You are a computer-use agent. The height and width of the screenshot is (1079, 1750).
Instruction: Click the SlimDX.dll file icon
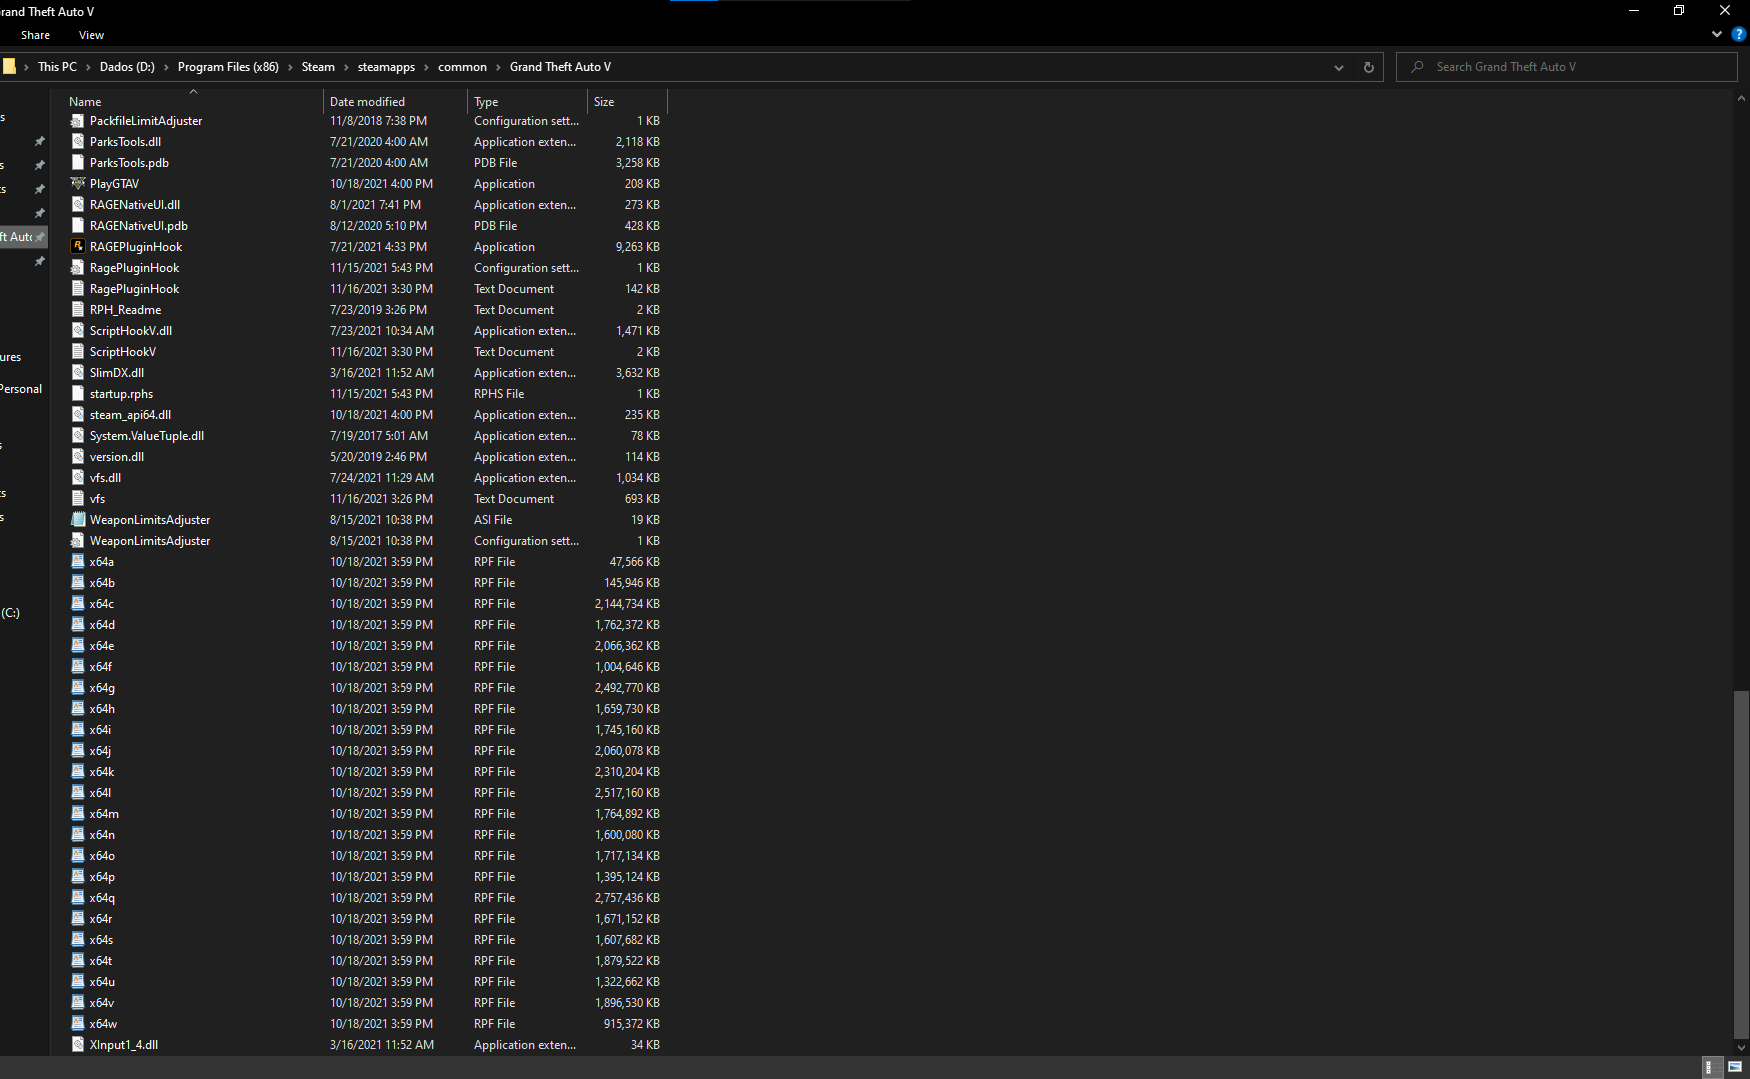78,373
